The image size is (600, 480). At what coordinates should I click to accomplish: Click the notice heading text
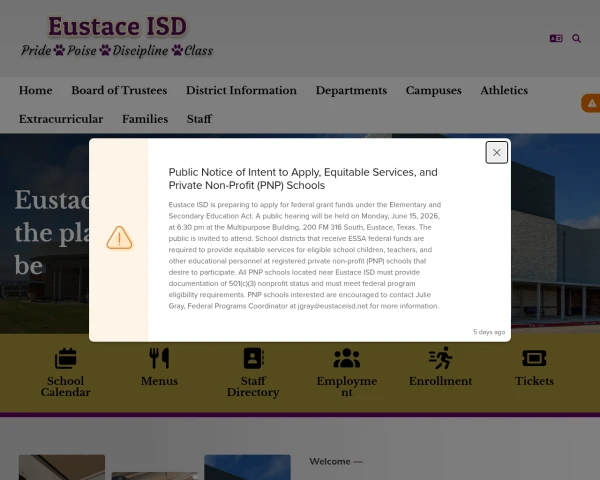click(x=303, y=179)
